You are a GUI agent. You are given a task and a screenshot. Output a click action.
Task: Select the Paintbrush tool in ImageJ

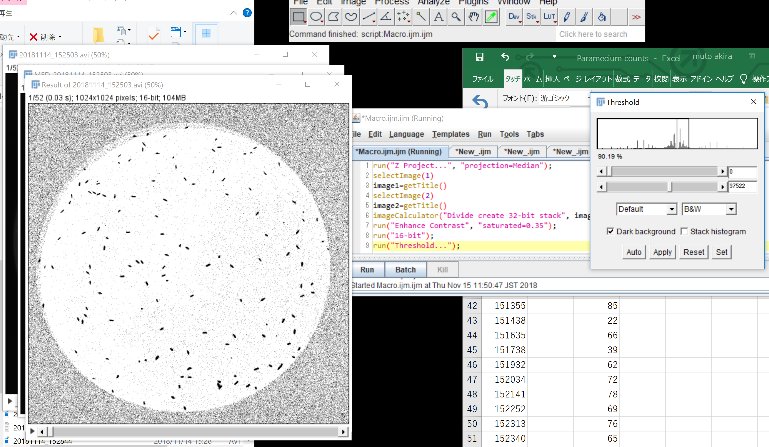(x=584, y=17)
